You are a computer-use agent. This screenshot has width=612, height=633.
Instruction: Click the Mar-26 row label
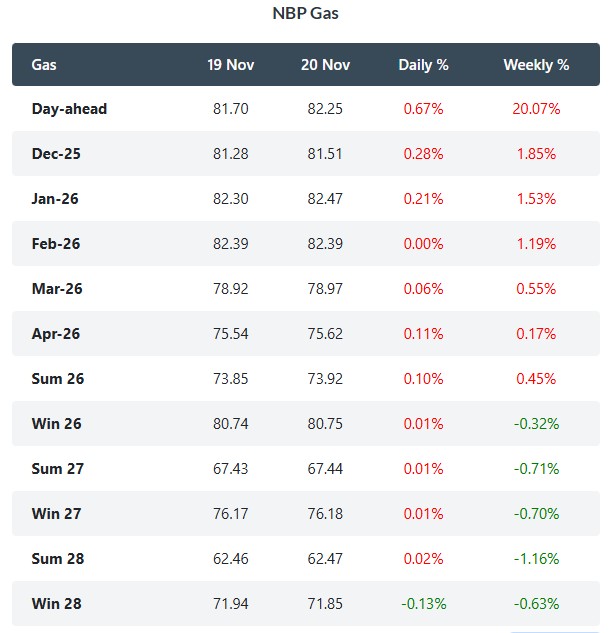coord(58,289)
